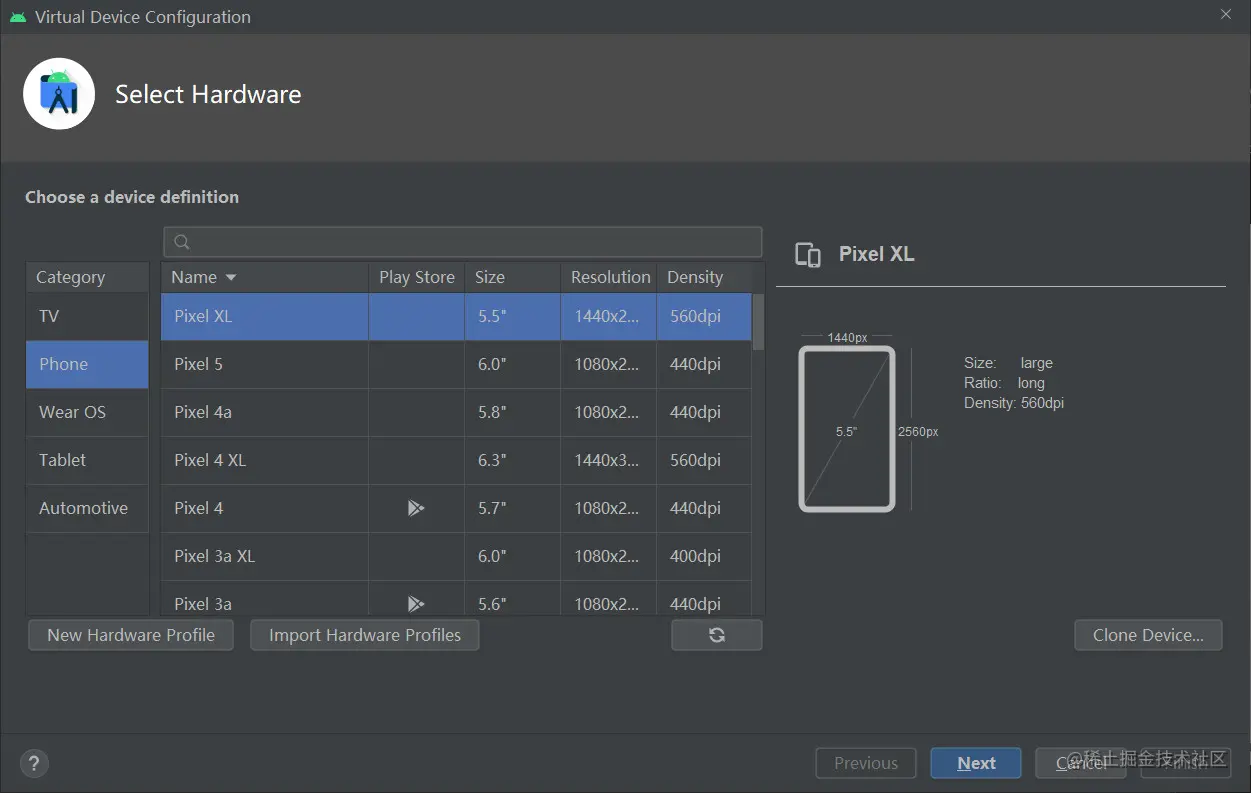Click the magnifier icon in the search box
Viewport: 1251px width, 793px height.
point(181,241)
